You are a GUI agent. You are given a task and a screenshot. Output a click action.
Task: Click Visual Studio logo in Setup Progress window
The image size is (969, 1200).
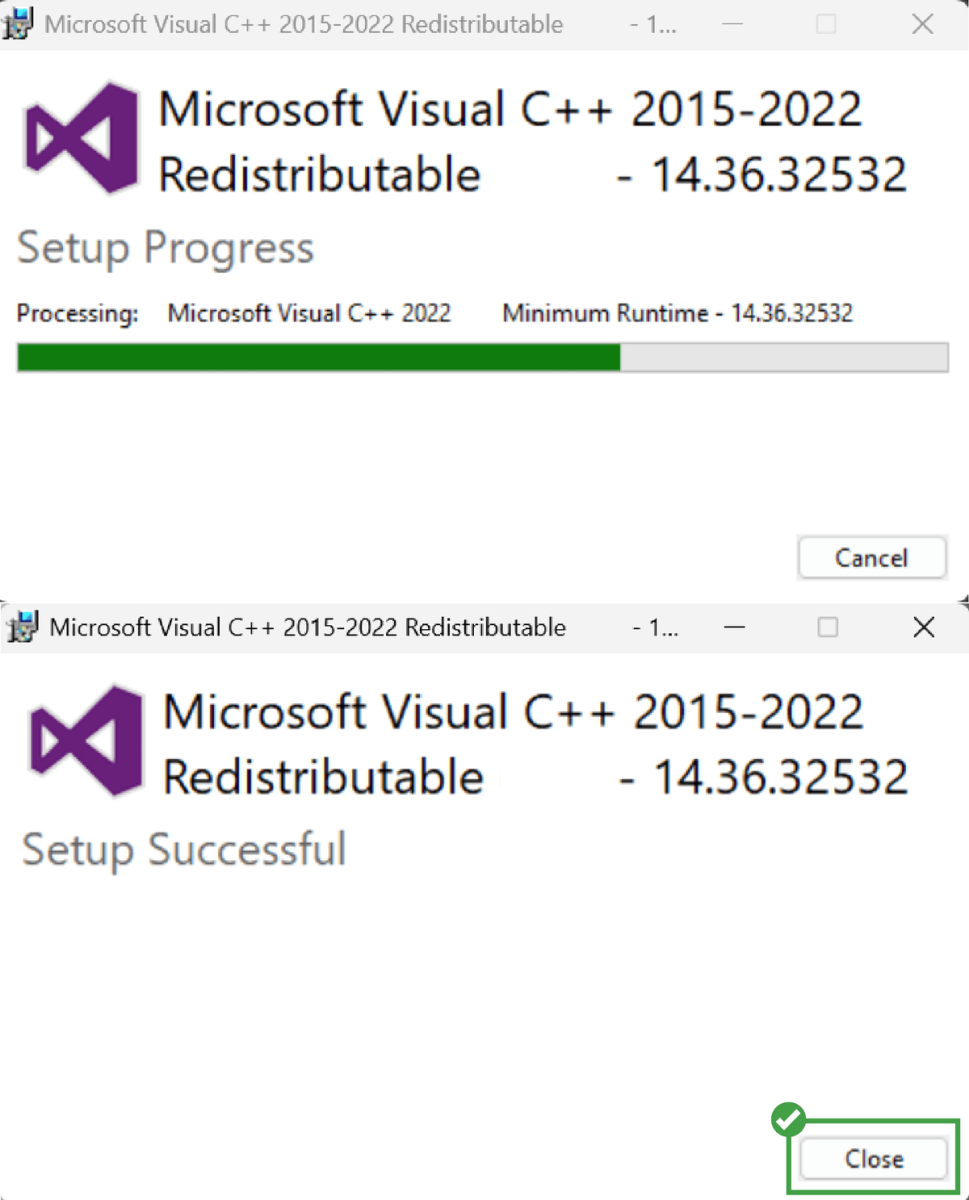coord(82,138)
